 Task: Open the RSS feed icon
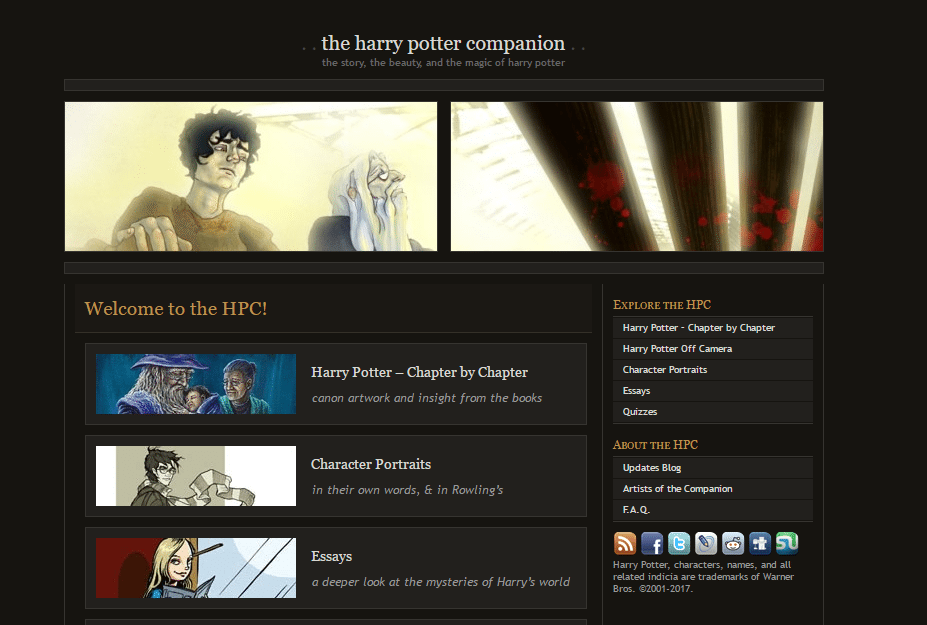[x=625, y=543]
